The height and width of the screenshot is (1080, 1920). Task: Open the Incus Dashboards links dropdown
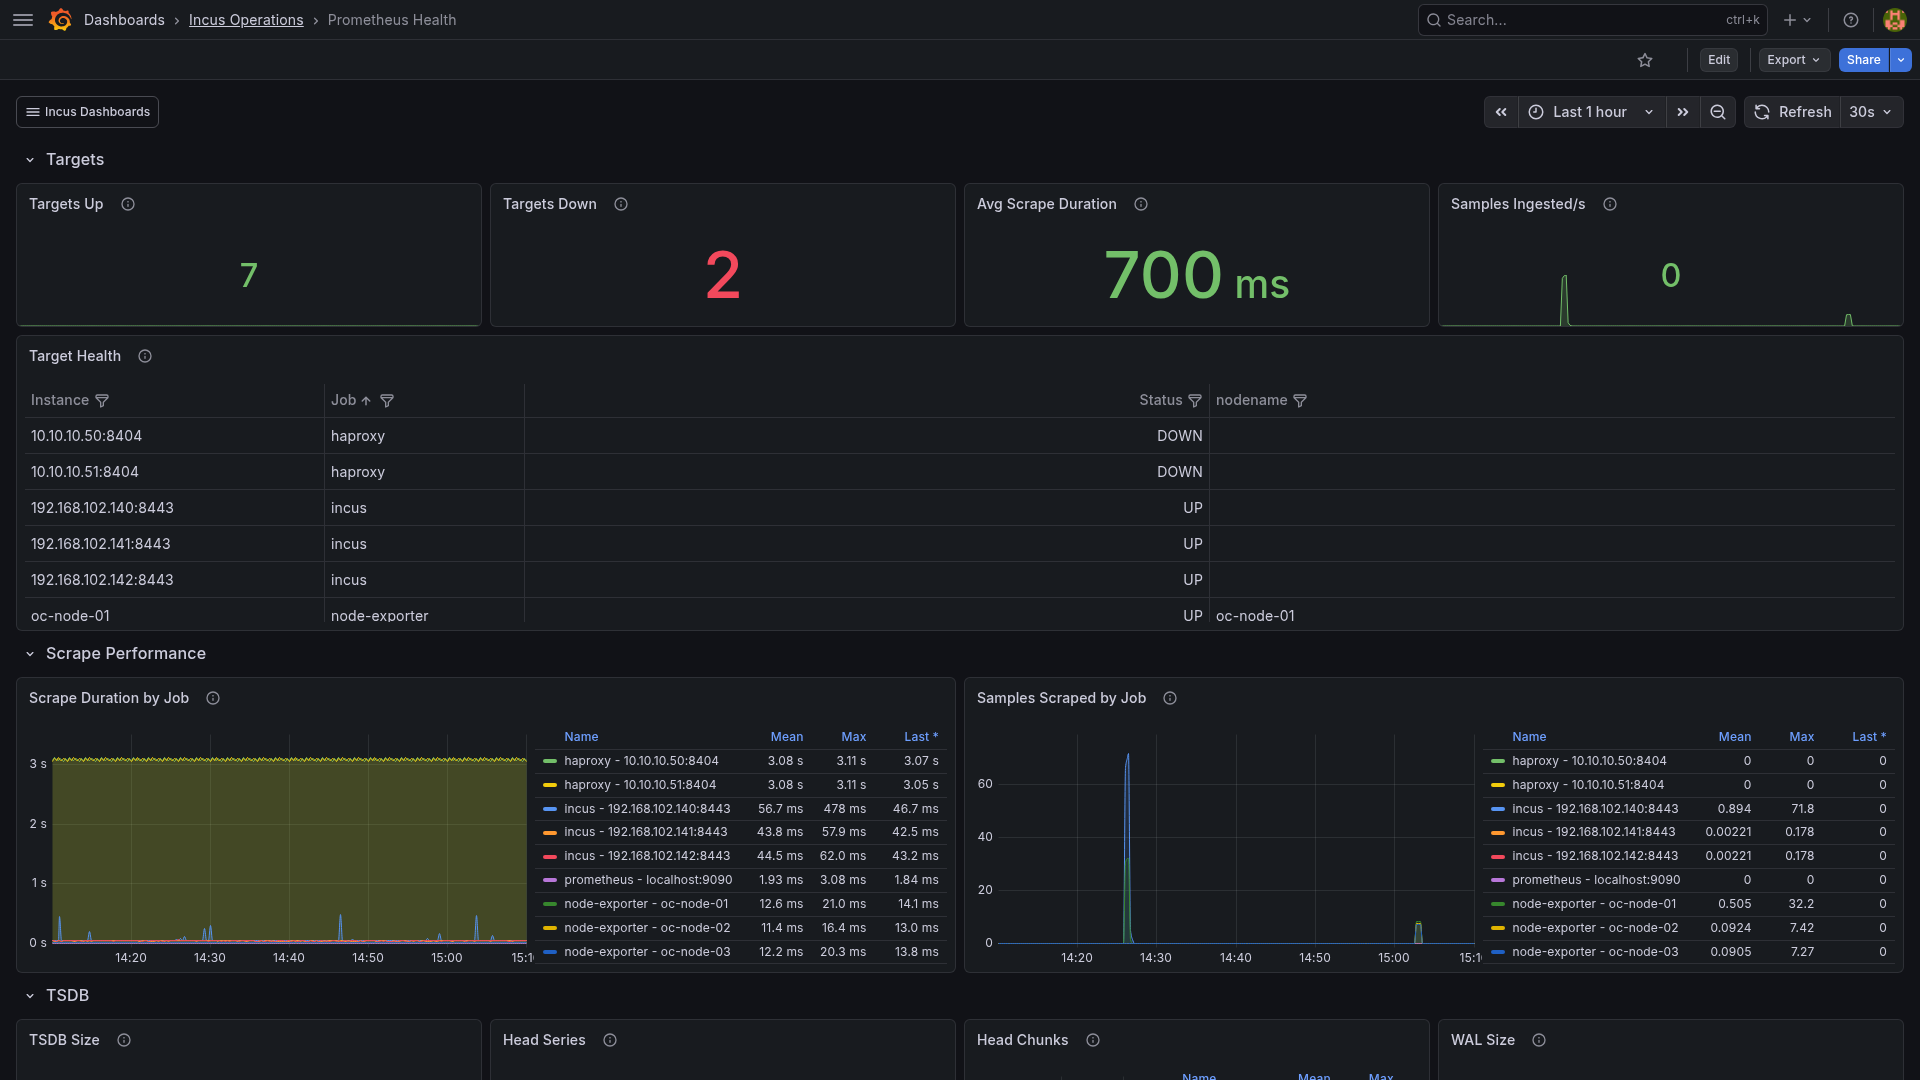click(87, 112)
